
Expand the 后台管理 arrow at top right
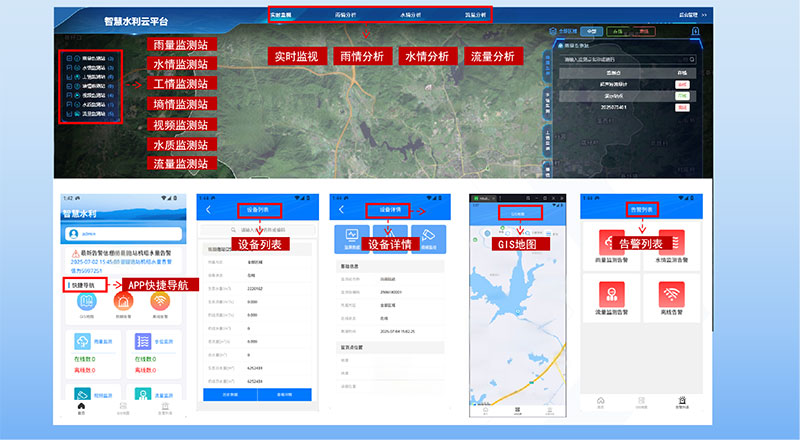tap(704, 16)
